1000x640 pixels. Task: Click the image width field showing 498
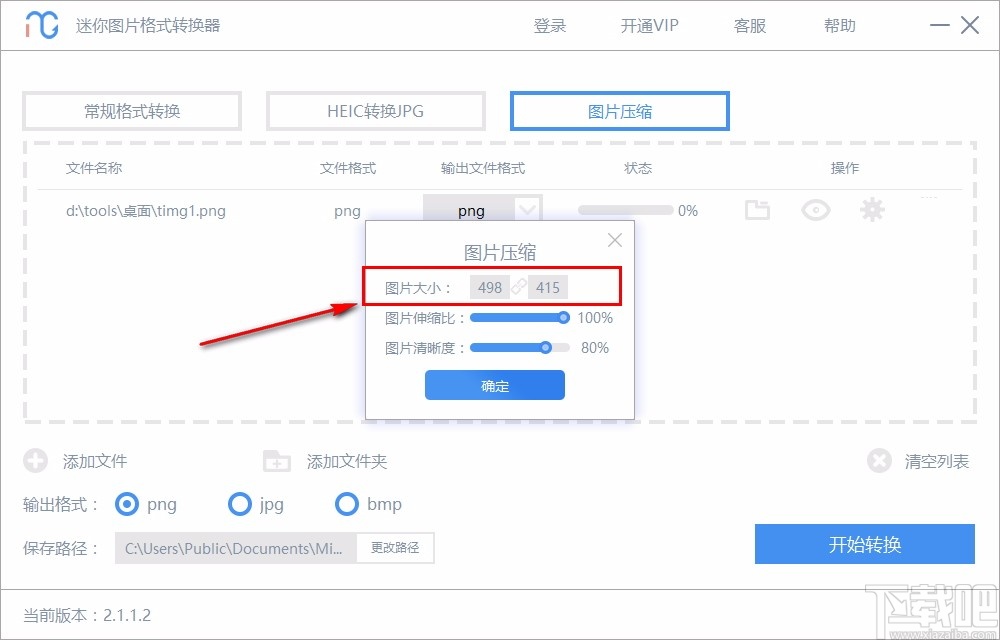click(490, 287)
